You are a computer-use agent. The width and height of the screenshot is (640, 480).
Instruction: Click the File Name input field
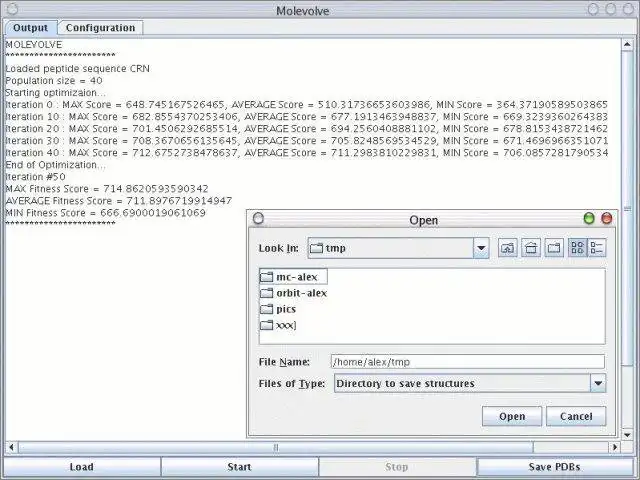point(468,362)
